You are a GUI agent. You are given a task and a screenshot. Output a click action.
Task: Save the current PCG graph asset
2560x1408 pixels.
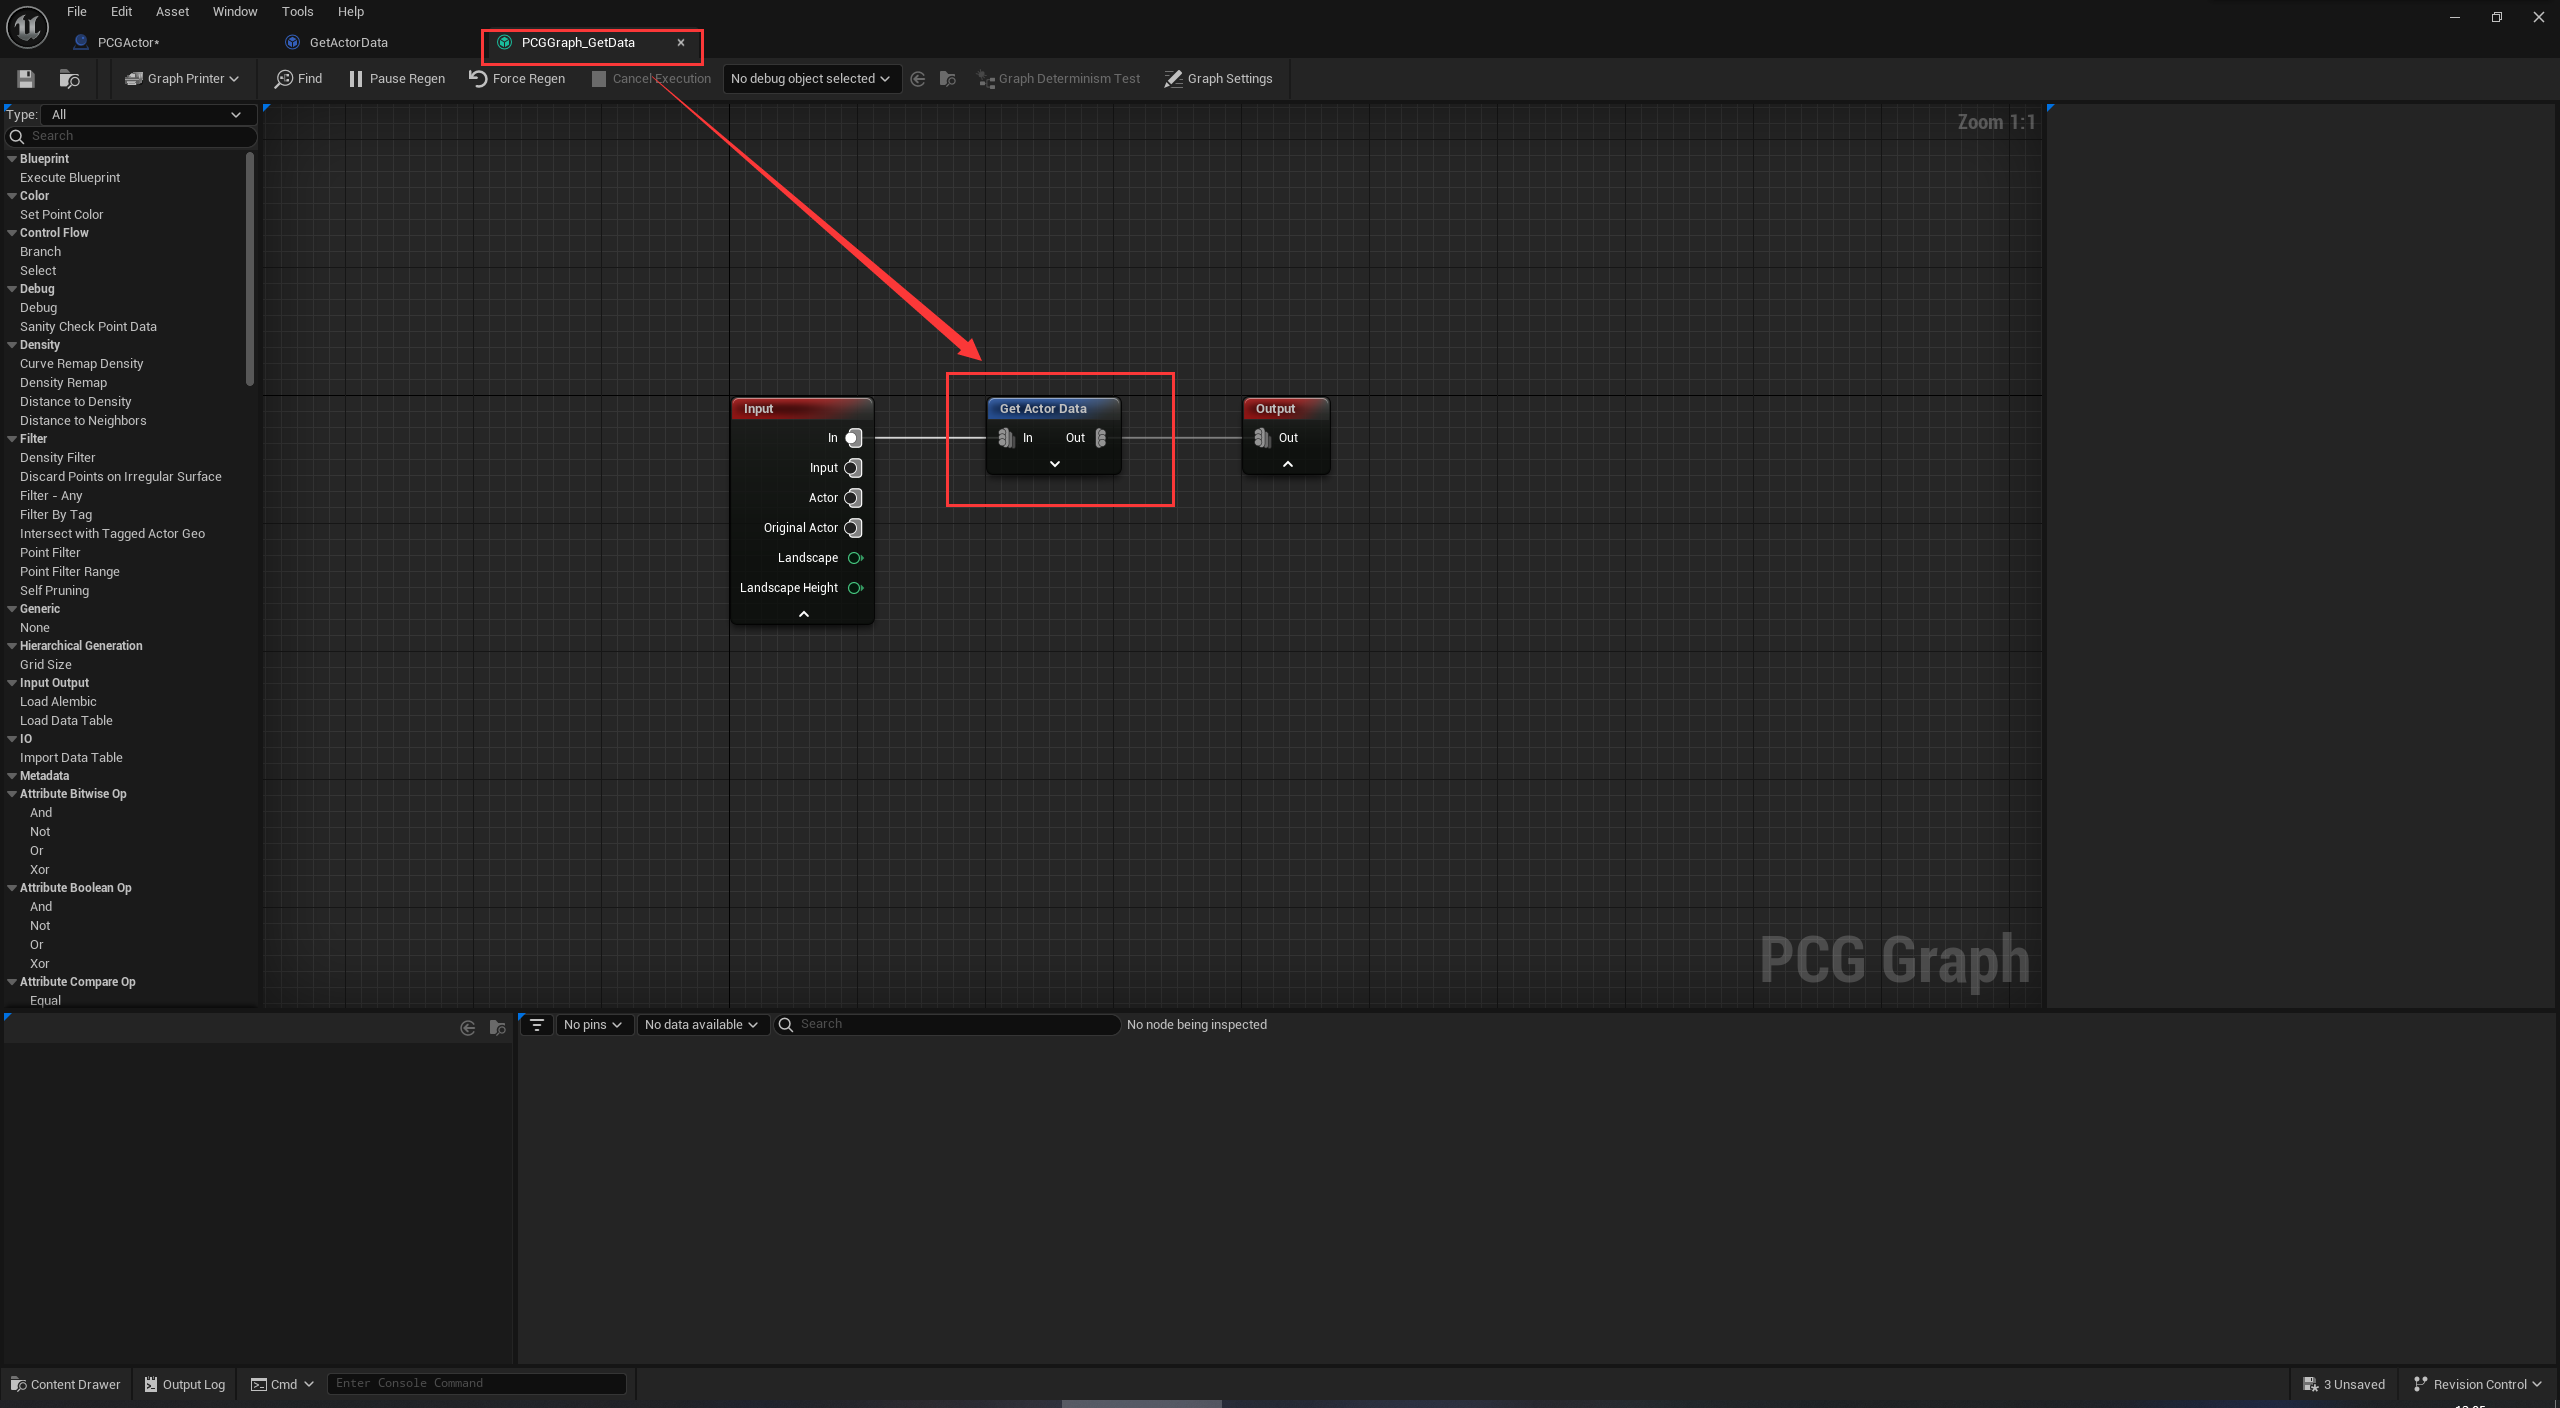[25, 78]
